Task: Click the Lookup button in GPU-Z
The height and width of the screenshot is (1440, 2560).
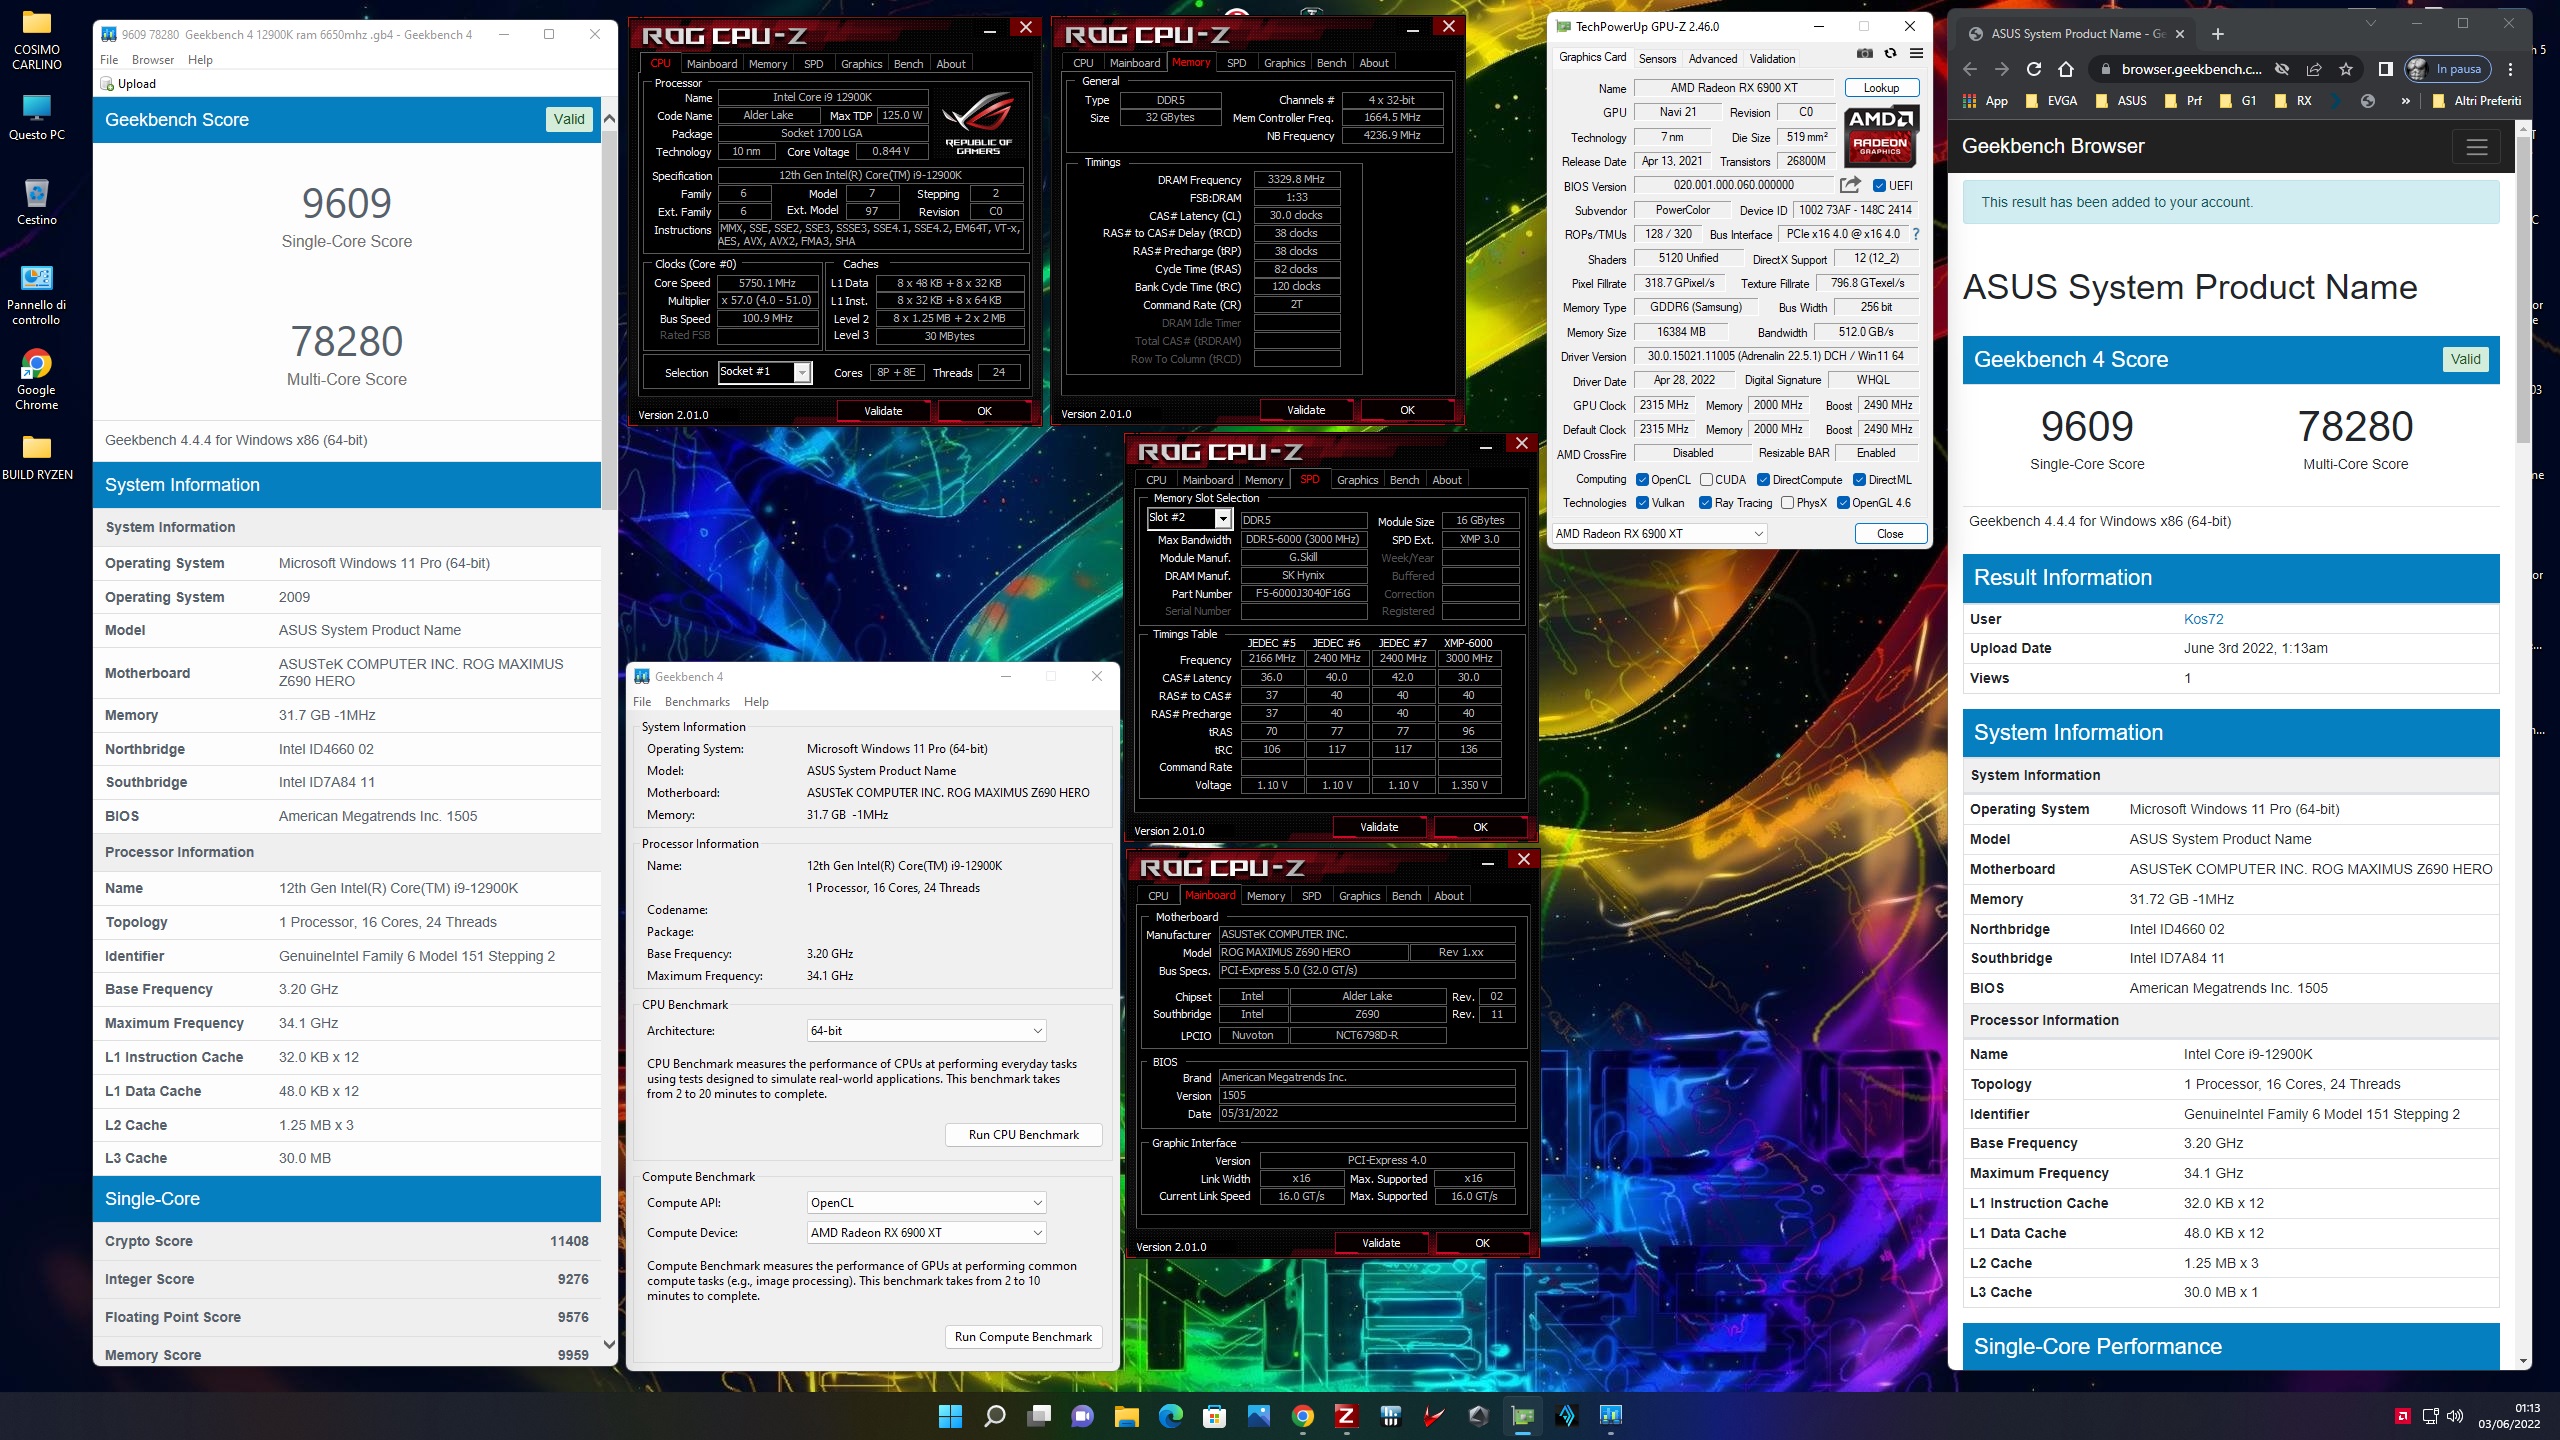Action: (1881, 88)
